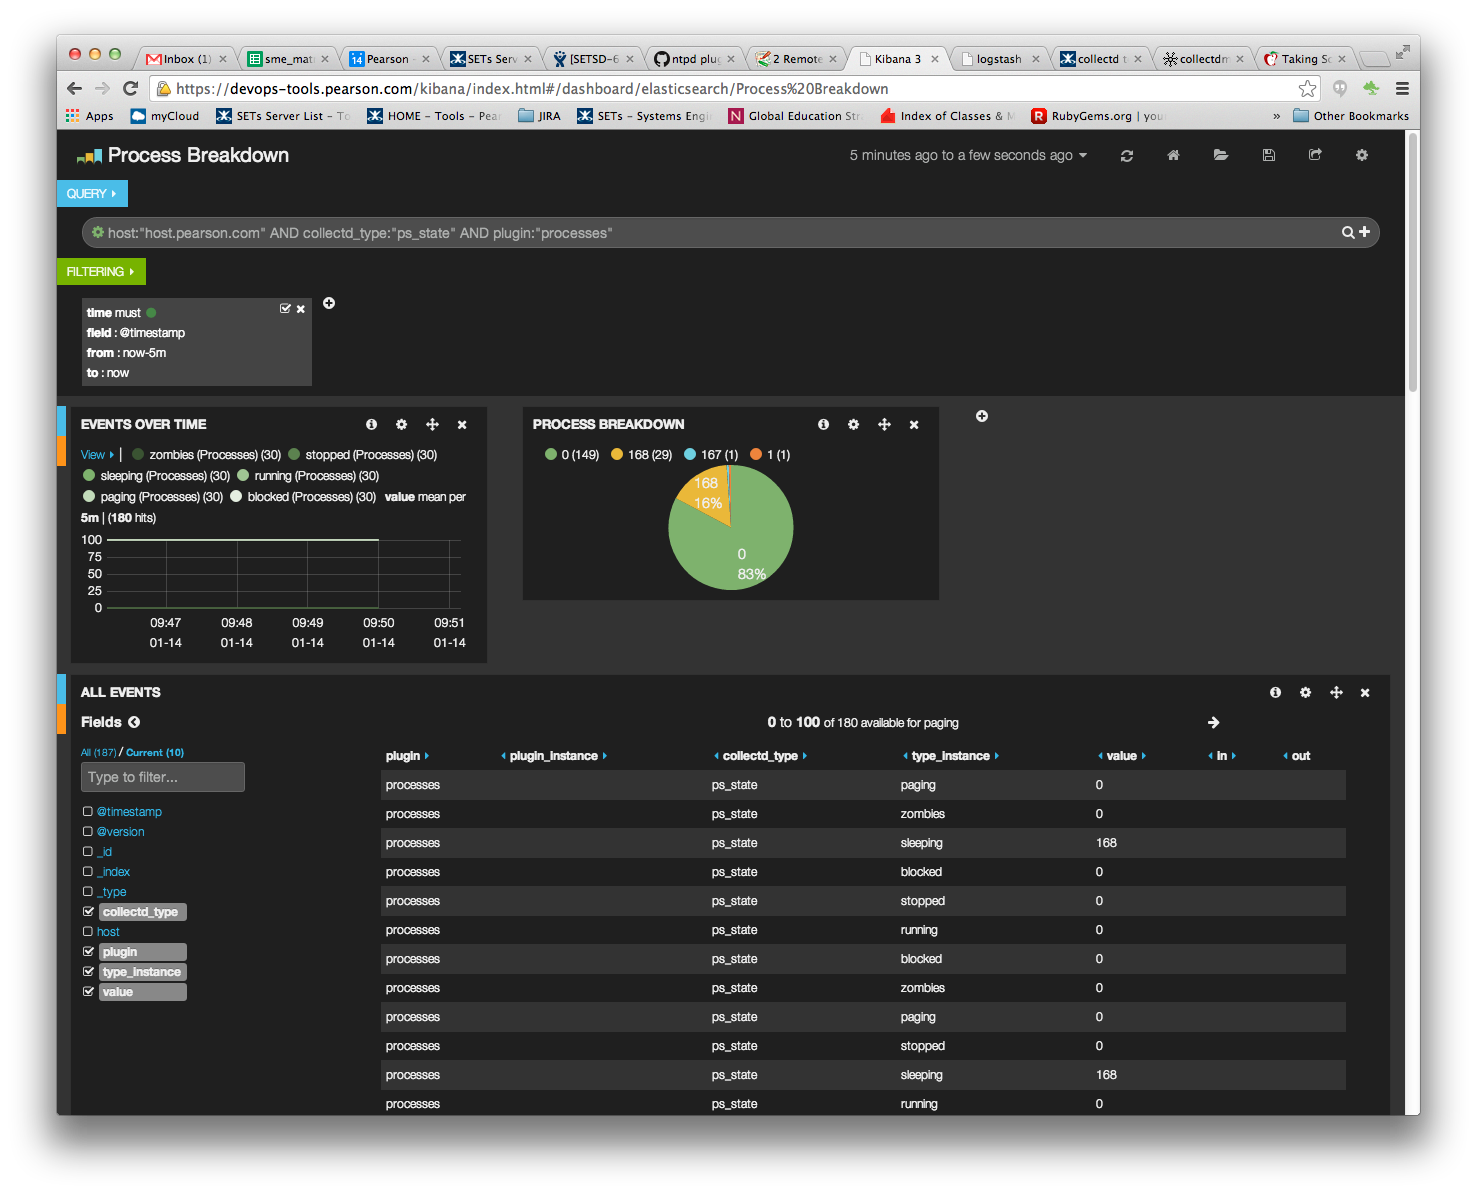Remove the time filter with x icon
The image size is (1477, 1194).
tap(300, 309)
